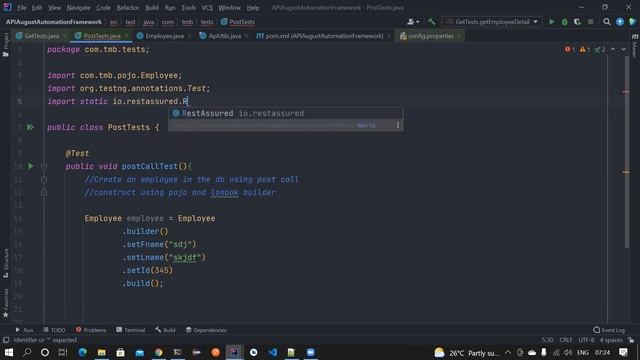
Task: Run postCallTest method from gutter icon
Action: (x=31, y=166)
